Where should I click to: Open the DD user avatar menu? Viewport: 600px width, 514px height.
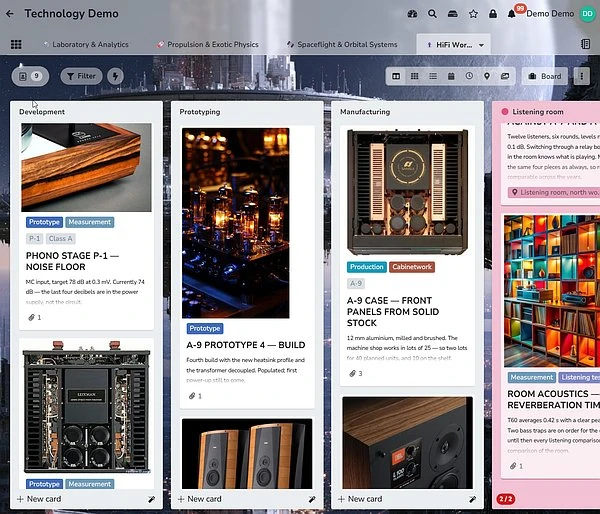click(587, 14)
